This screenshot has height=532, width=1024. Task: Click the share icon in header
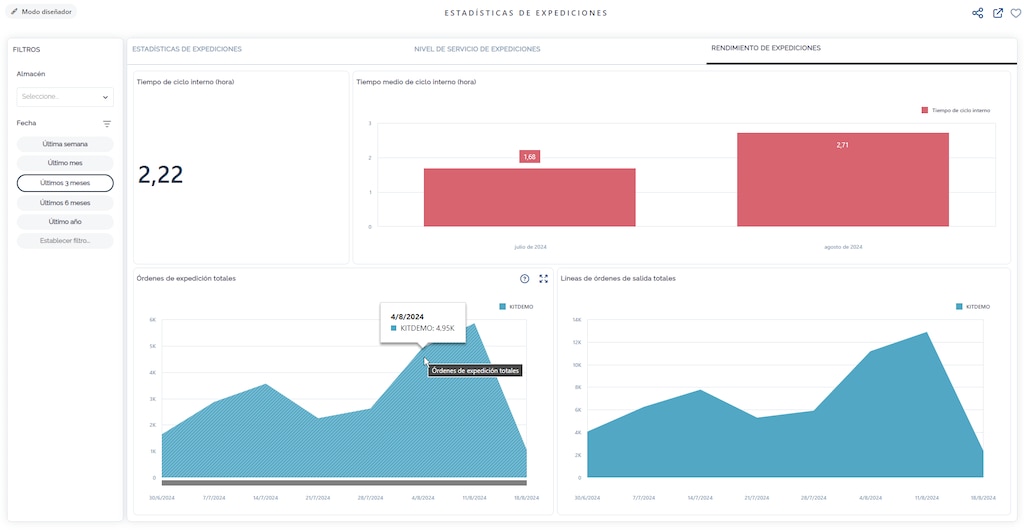coord(978,13)
